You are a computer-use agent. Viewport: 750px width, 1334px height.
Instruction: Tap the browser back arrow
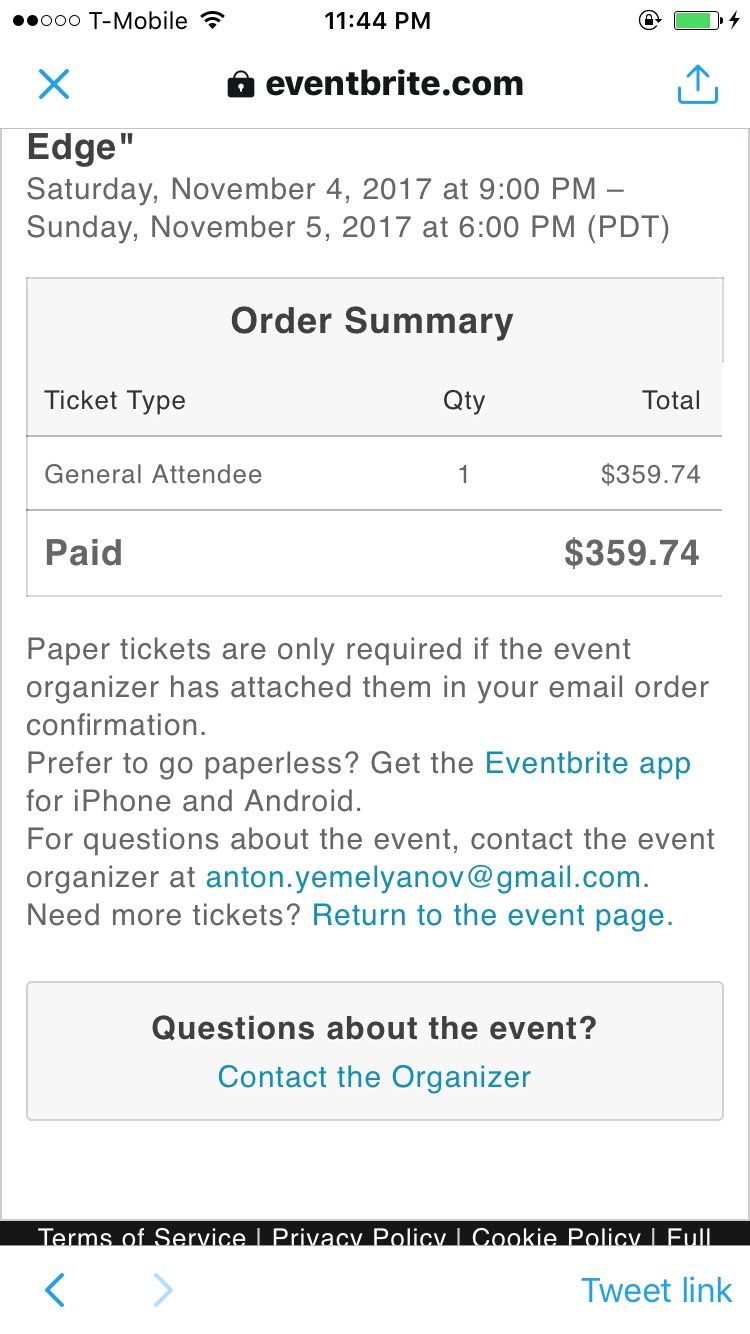55,1290
